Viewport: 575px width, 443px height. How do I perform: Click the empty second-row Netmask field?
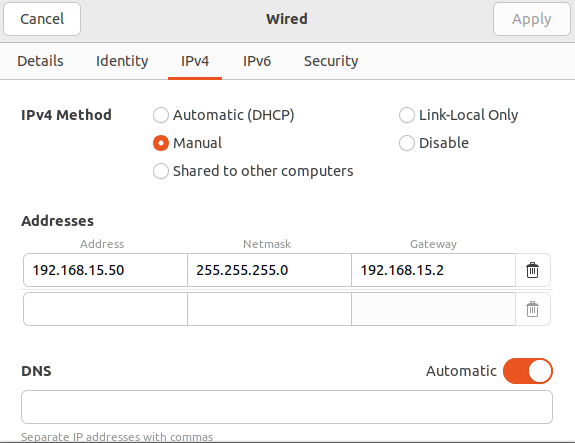pos(270,309)
